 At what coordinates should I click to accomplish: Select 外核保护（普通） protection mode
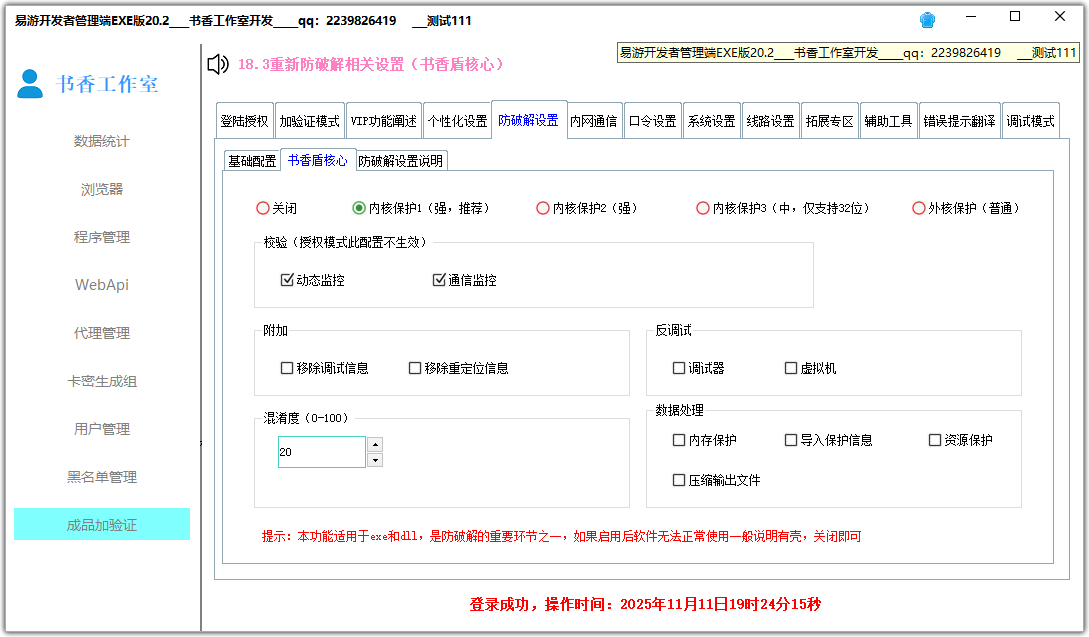click(919, 208)
